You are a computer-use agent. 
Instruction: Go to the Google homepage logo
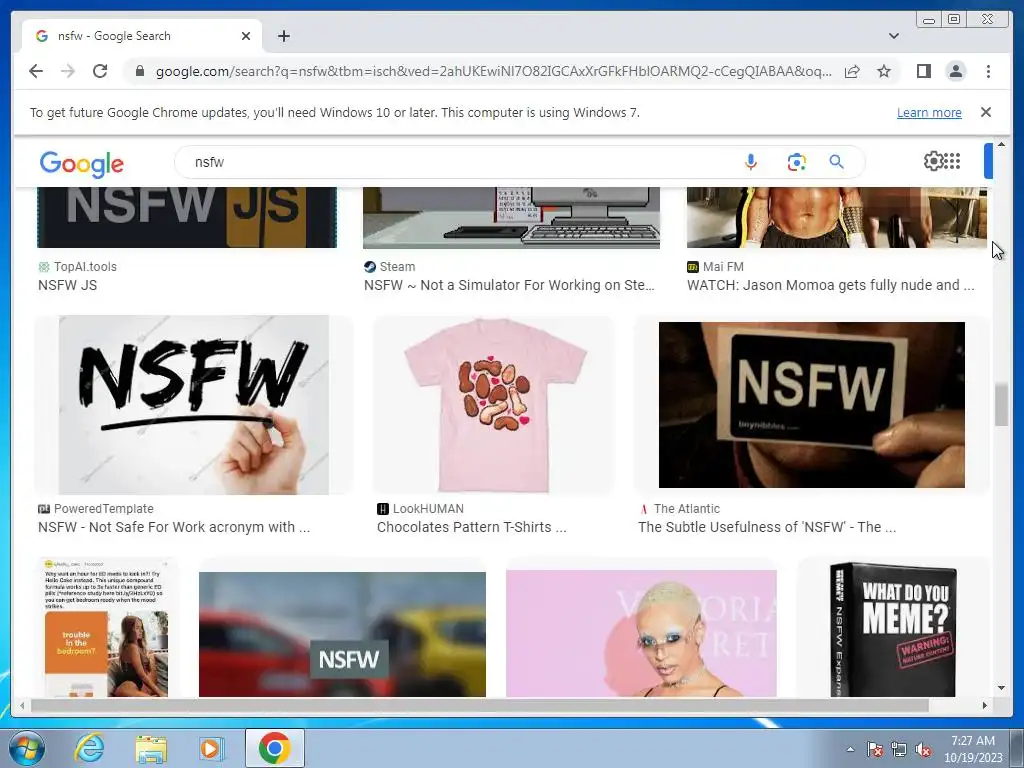(82, 163)
